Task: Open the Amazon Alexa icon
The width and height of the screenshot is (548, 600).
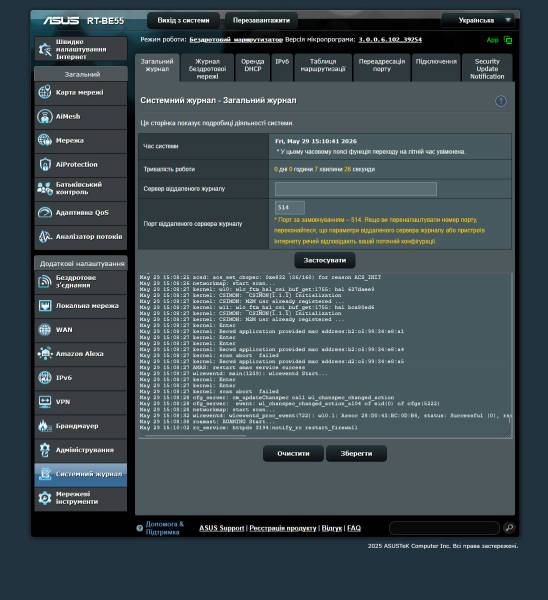Action: pyautogui.click(x=45, y=354)
